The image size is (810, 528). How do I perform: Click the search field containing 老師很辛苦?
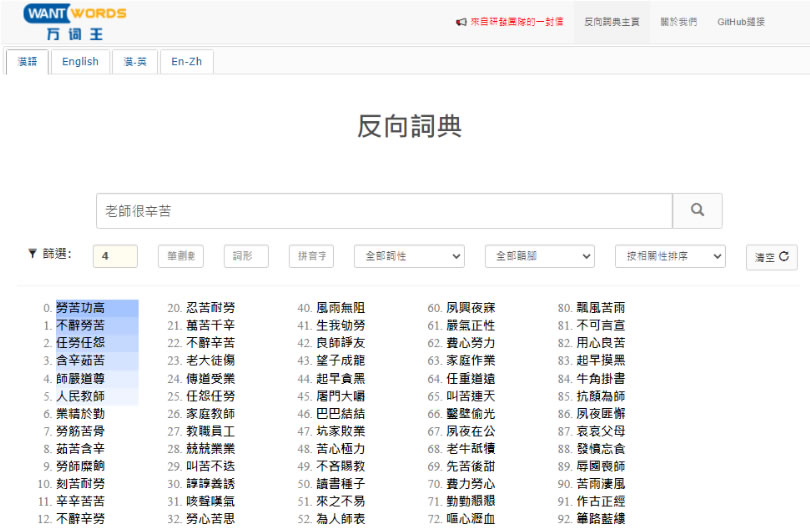(x=384, y=211)
